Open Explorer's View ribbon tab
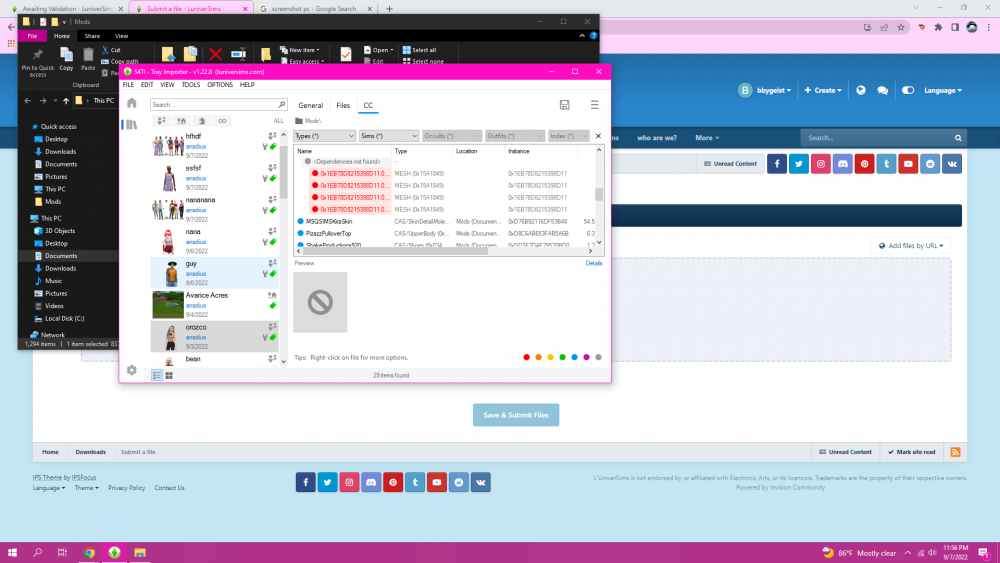This screenshot has width=1000, height=563. tap(121, 36)
